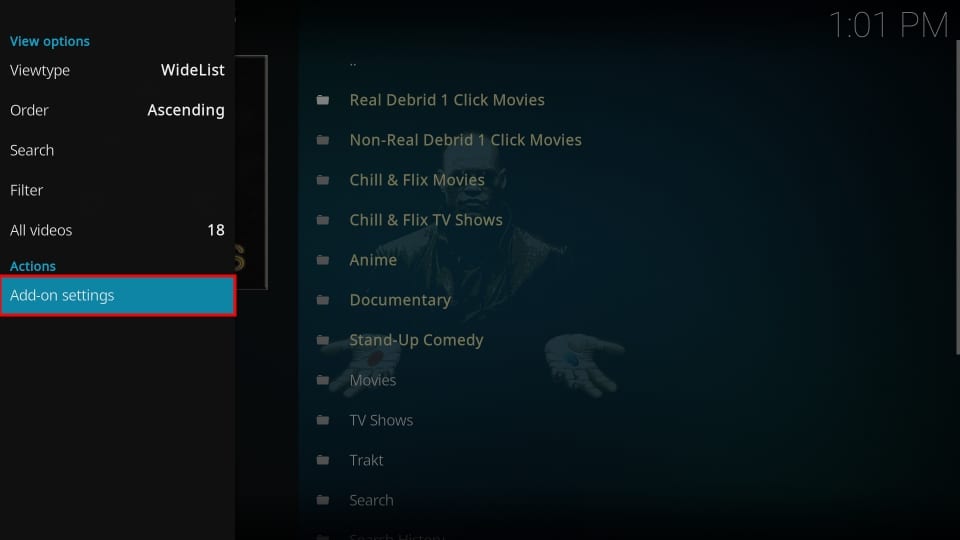Click folder icon beside Real Debrid 1 Click Movies

pyautogui.click(x=323, y=100)
